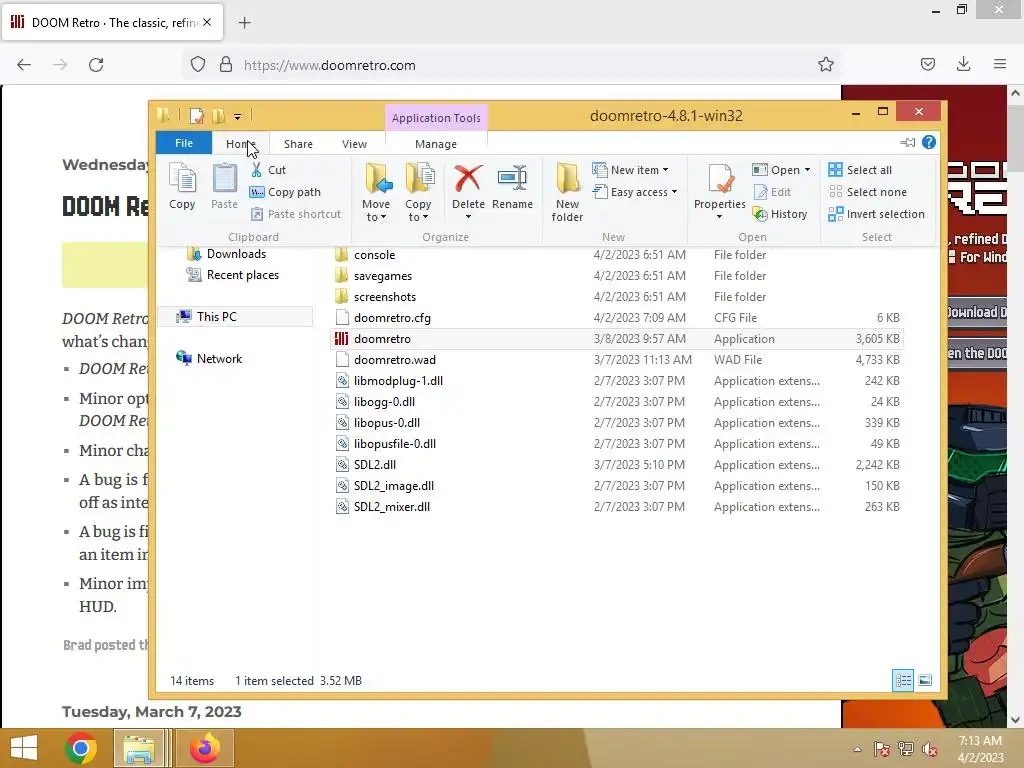This screenshot has width=1024, height=768.
Task: Click the Copy icon in the Clipboard group
Action: point(182,186)
